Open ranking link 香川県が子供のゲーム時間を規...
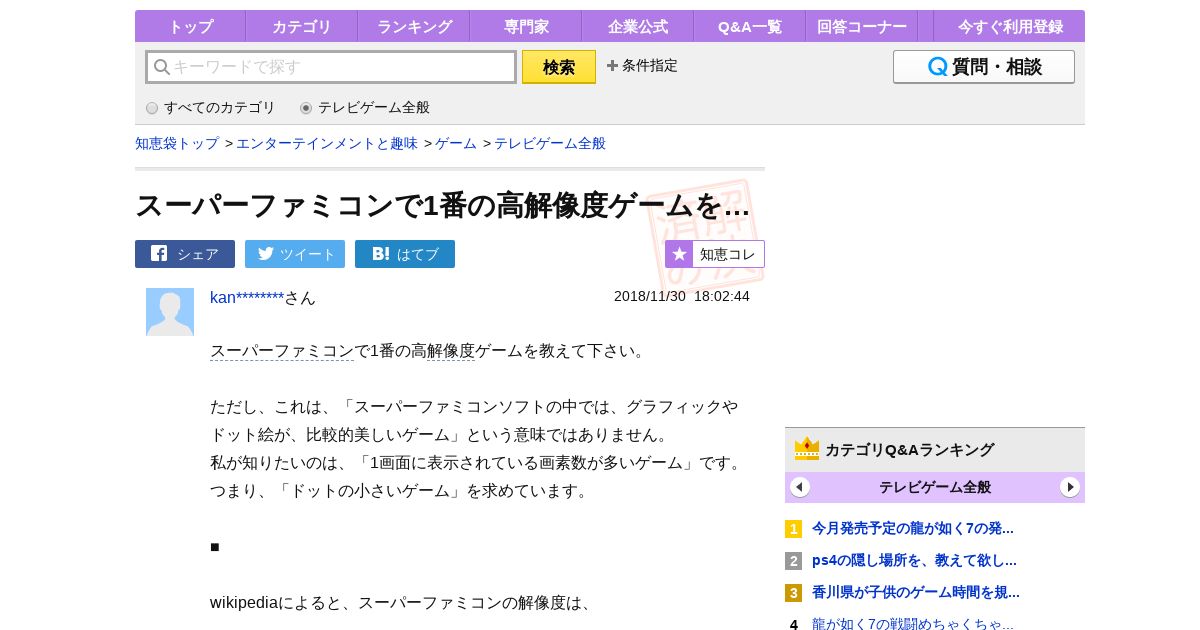1200x630 pixels. pos(916,592)
